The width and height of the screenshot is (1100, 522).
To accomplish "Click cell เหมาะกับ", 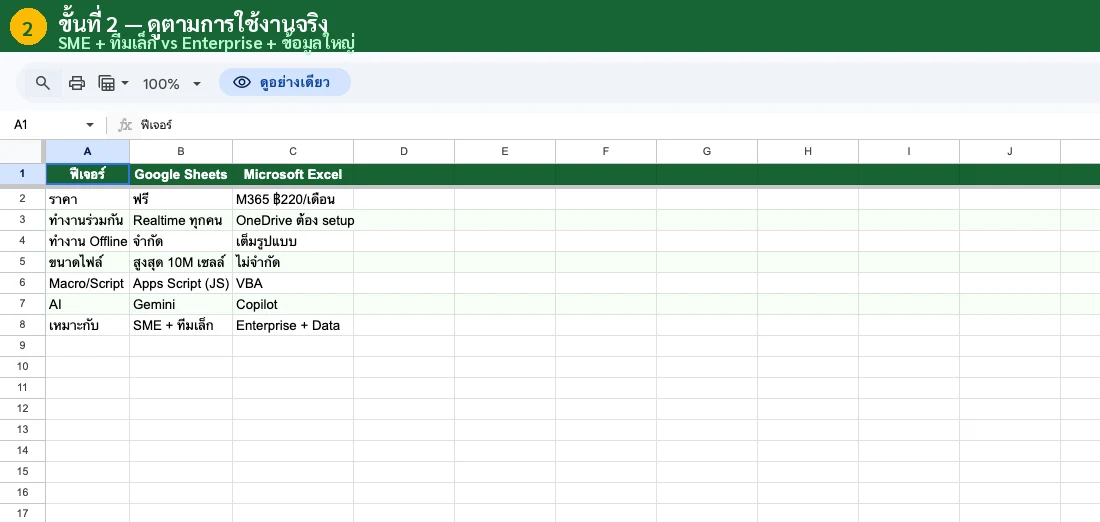I will click(88, 326).
